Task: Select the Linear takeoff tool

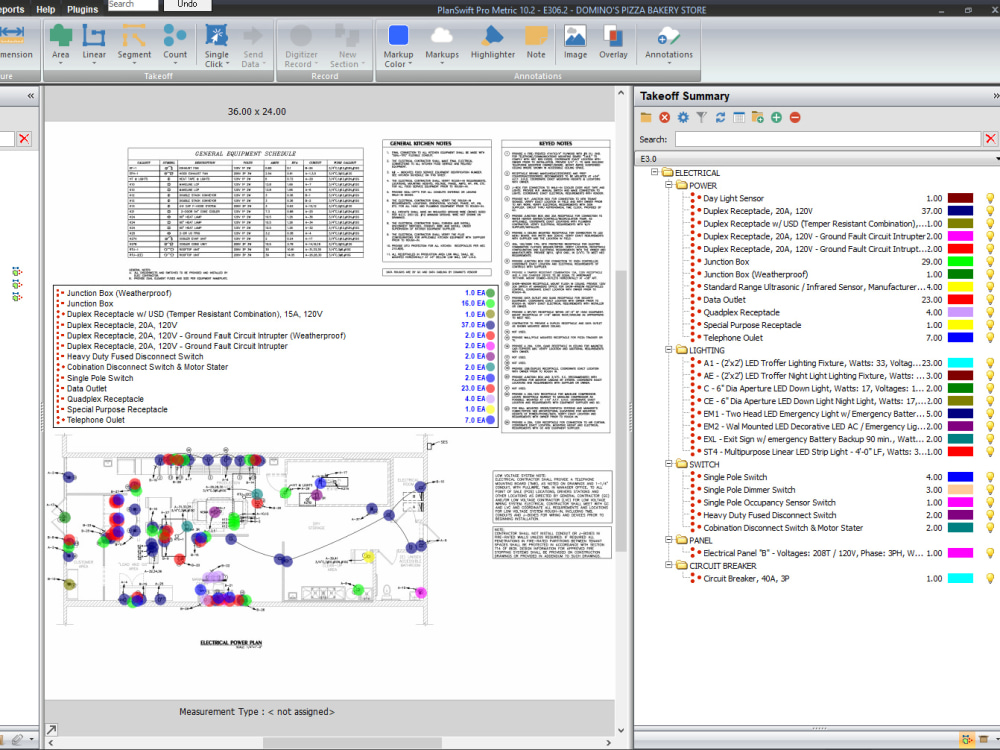Action: point(94,43)
